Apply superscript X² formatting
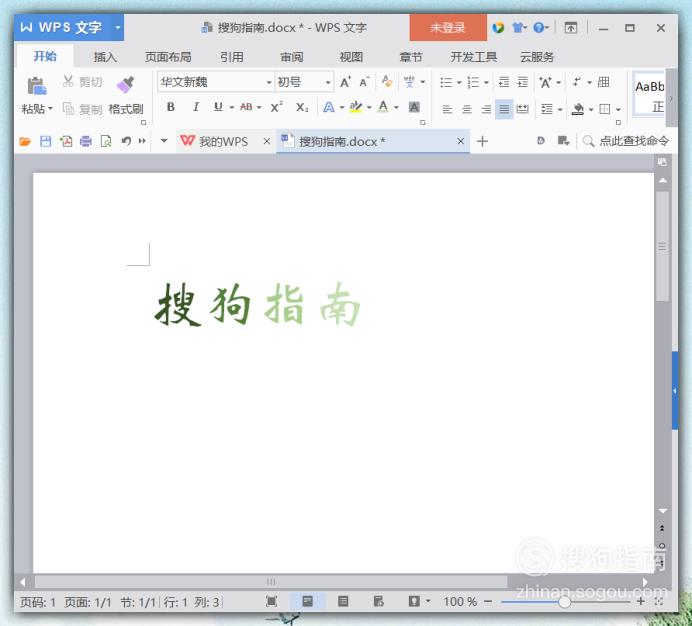The image size is (692, 626). pyautogui.click(x=276, y=107)
